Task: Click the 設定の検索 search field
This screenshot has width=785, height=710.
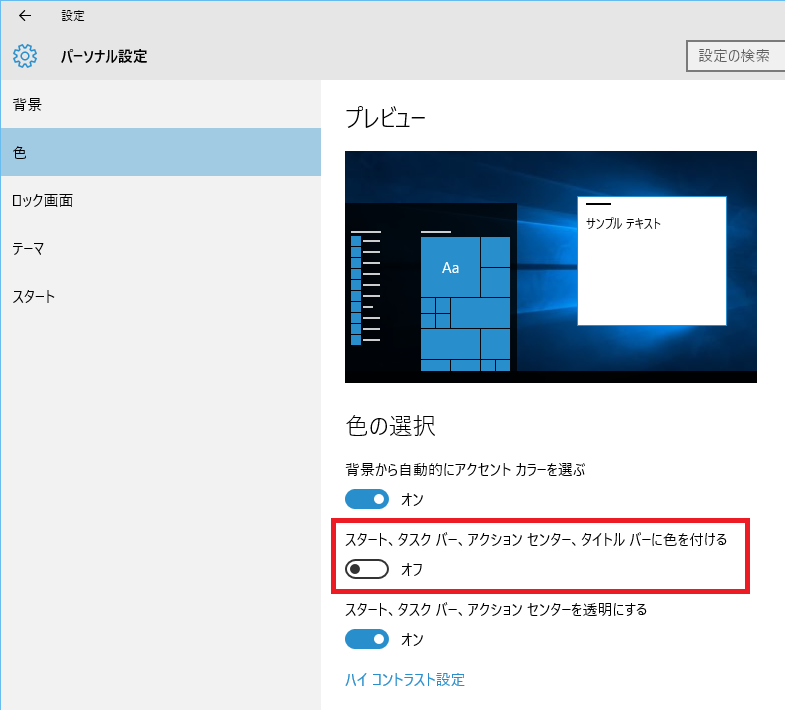Action: click(735, 56)
